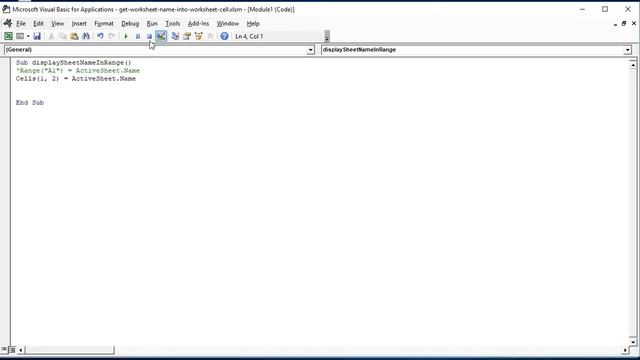Run the macro with the green play icon
This screenshot has width=640, height=360.
click(126, 36)
